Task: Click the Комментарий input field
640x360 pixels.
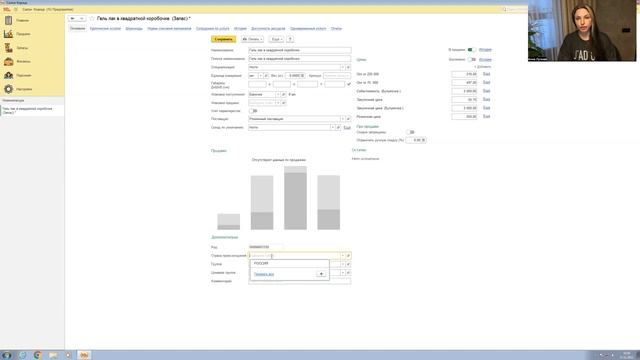Action: tap(300, 281)
